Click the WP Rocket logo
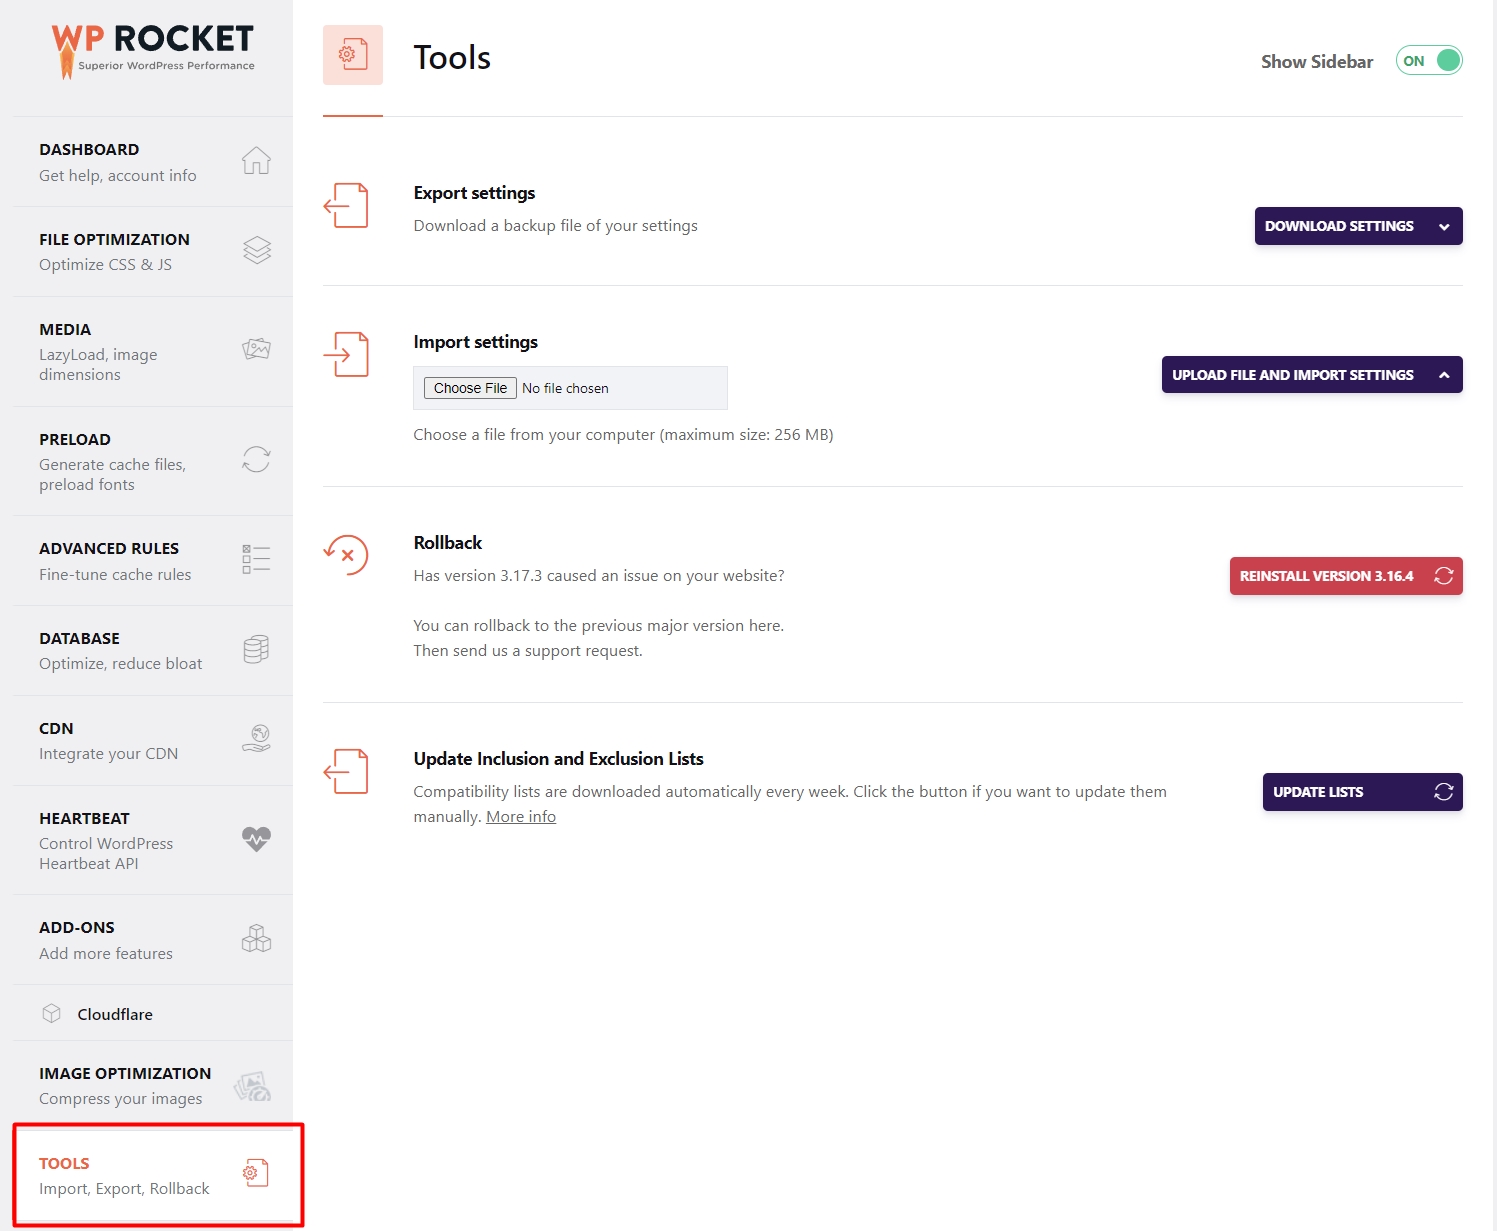 click(x=153, y=50)
